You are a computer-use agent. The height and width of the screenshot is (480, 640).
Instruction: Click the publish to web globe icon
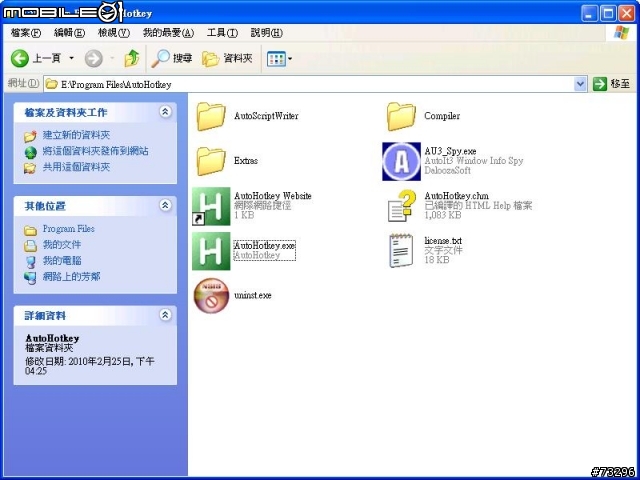pos(30,152)
